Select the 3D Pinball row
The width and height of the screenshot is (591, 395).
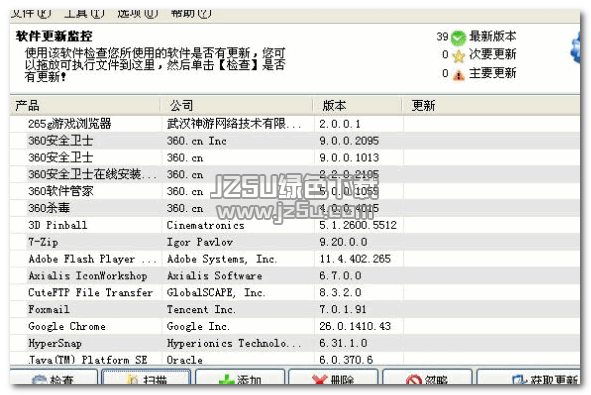pyautogui.click(x=295, y=225)
